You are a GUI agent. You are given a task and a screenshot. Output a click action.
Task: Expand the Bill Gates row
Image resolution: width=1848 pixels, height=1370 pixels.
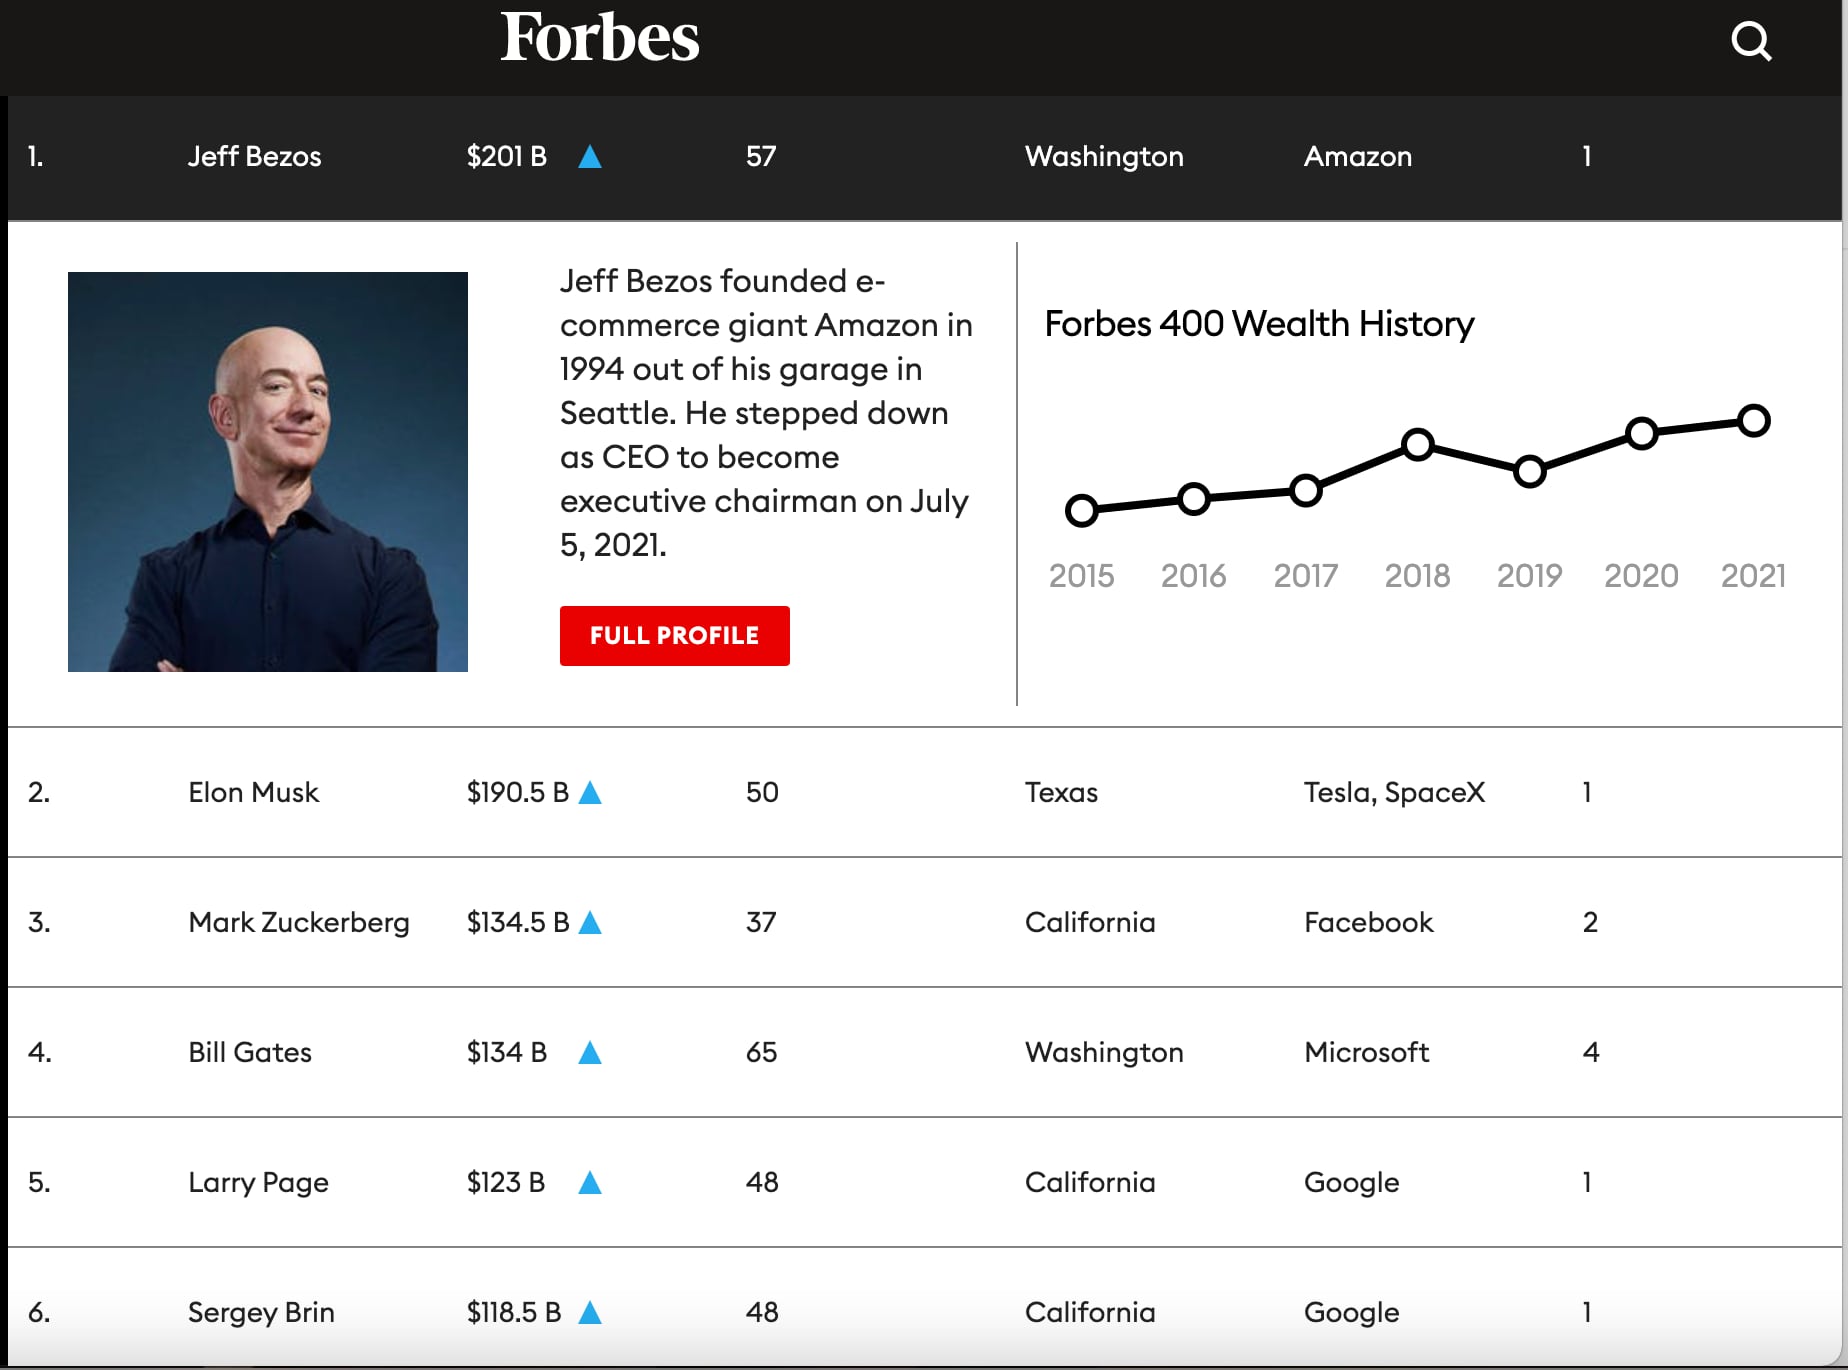tap(900, 1051)
